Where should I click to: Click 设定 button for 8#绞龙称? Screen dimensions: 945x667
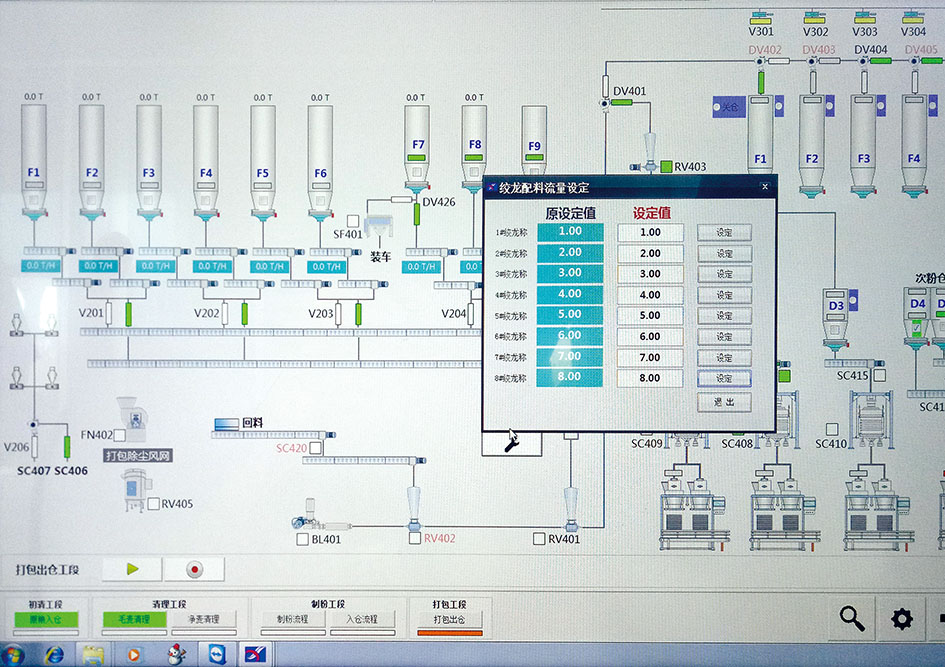724,378
